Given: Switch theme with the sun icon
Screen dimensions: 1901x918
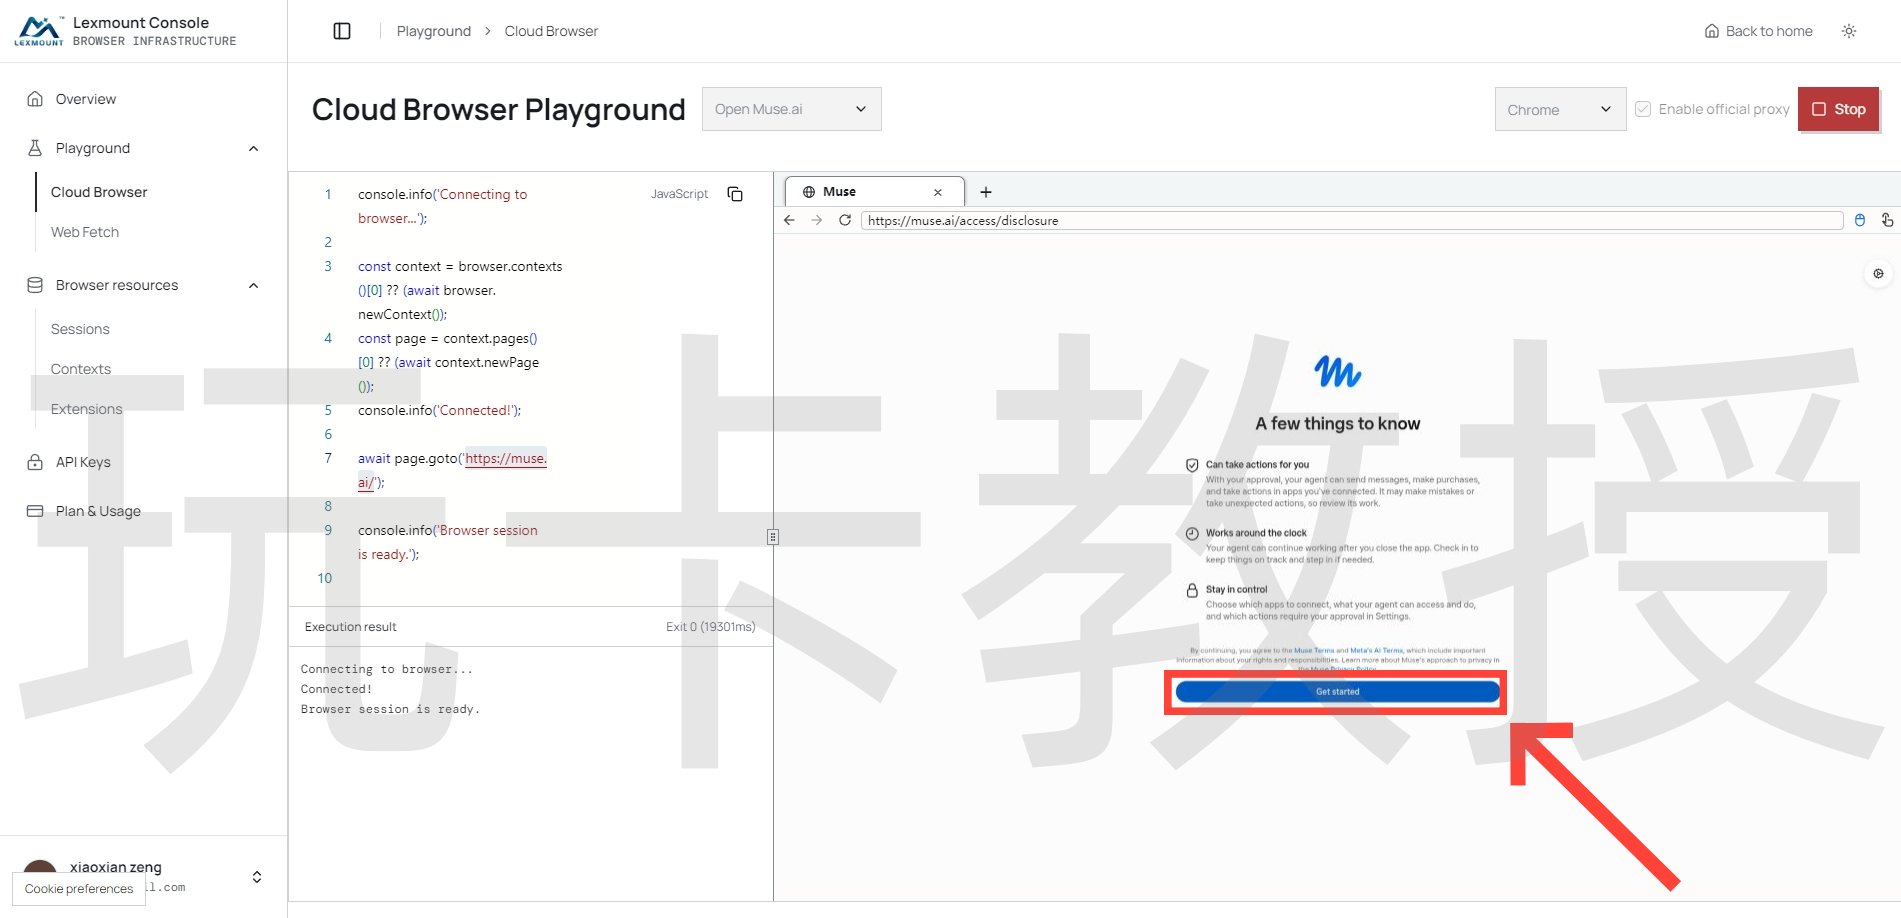Looking at the screenshot, I should coord(1849,31).
